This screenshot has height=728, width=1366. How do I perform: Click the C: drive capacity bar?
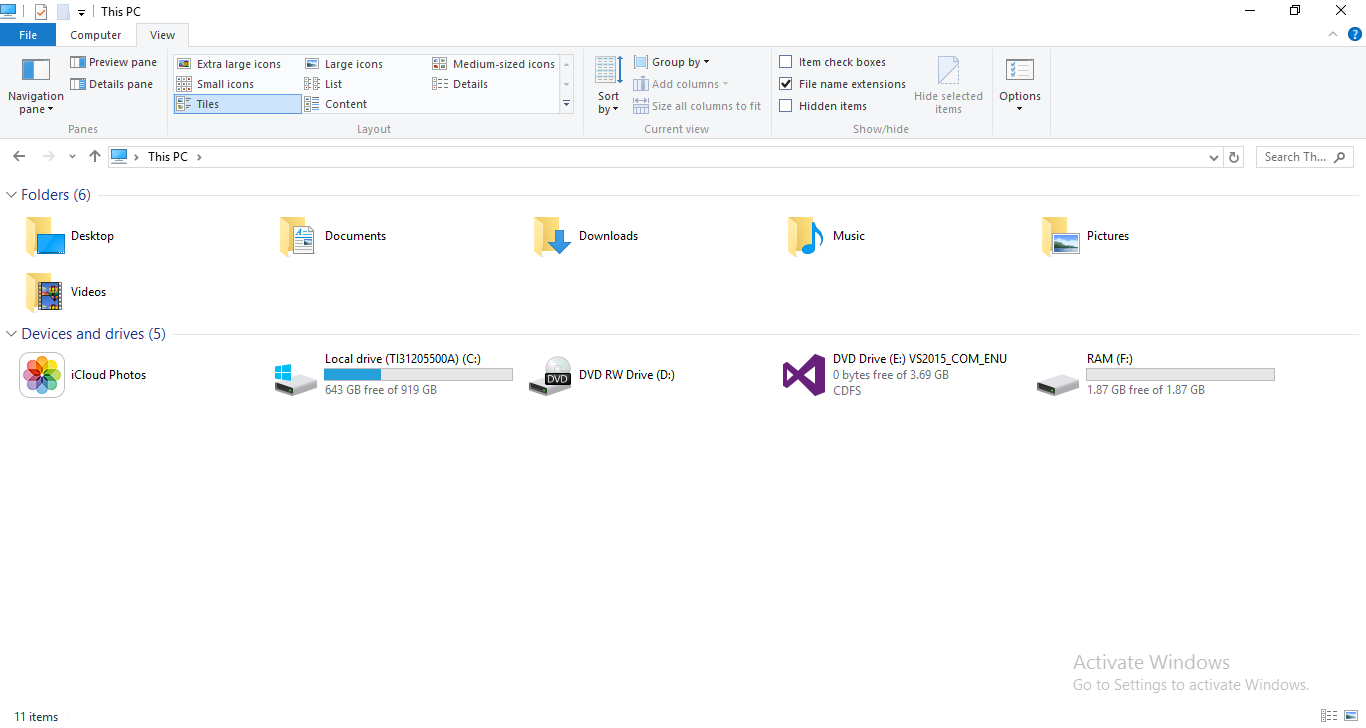[x=417, y=374]
